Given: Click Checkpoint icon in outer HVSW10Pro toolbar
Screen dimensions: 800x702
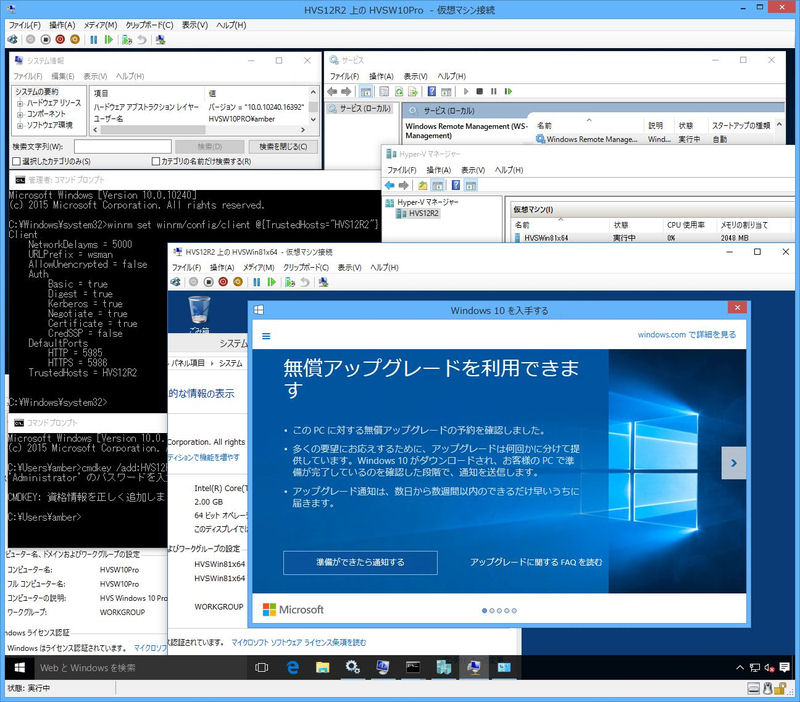Looking at the screenshot, I should click(x=127, y=40).
